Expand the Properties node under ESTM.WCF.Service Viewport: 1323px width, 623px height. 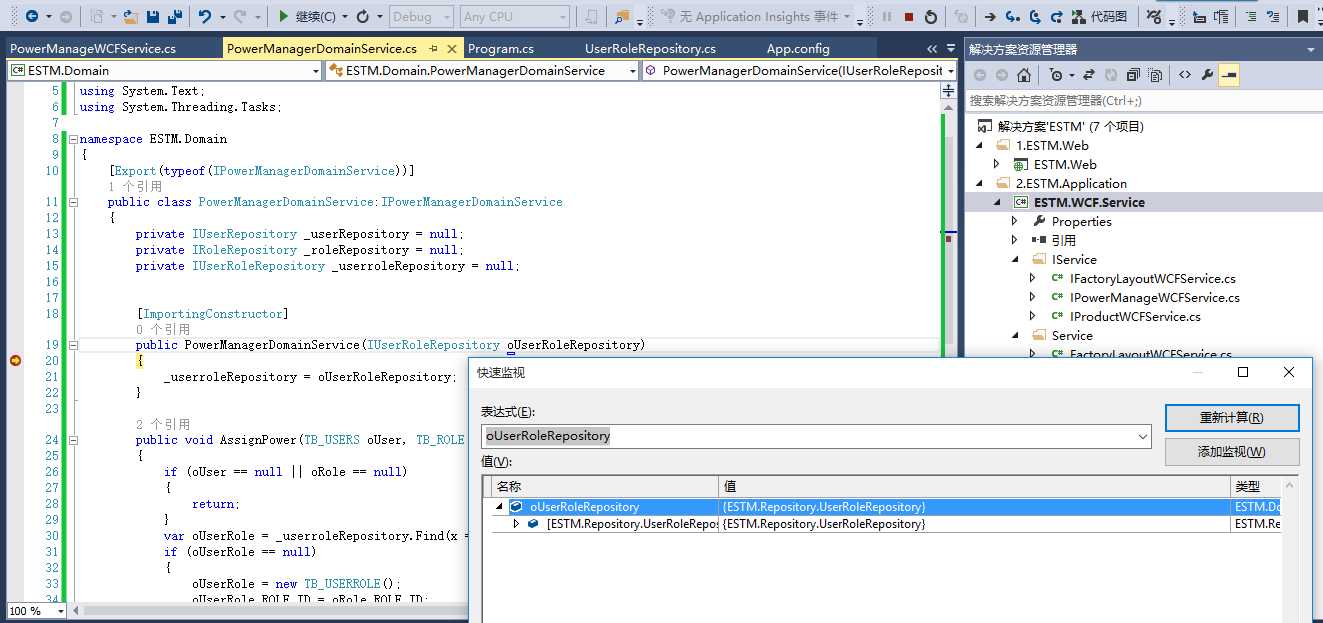coord(1015,221)
